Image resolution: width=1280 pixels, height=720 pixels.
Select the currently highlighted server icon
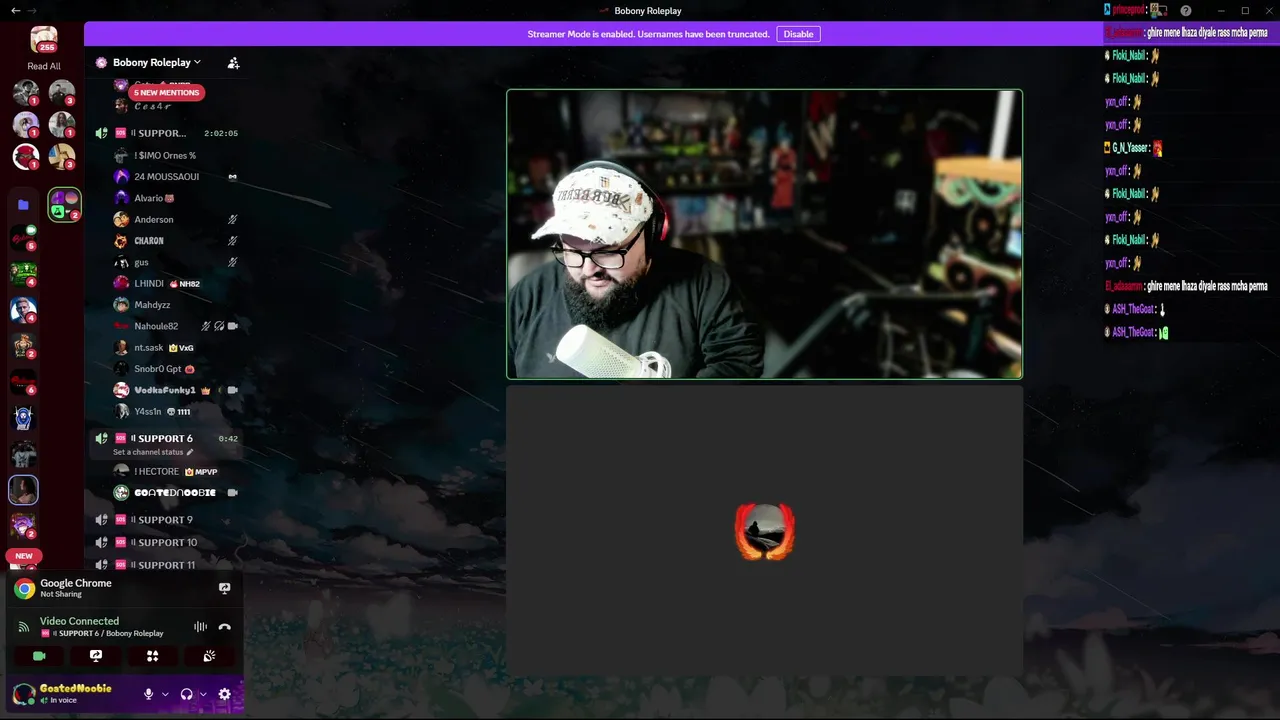click(x=23, y=490)
